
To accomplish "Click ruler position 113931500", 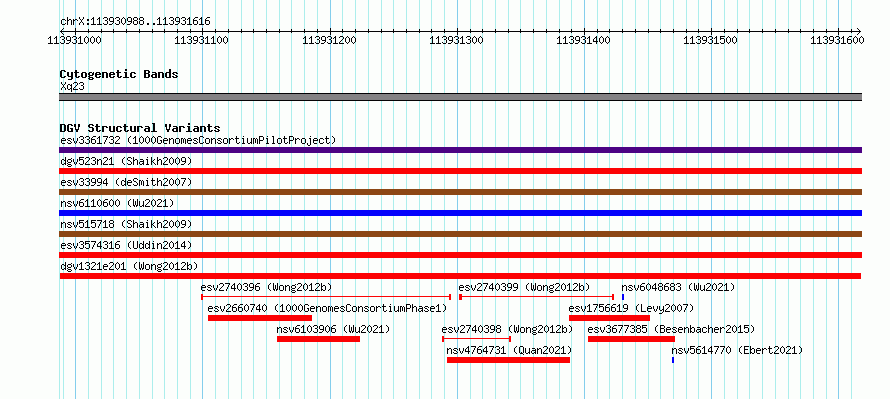I will 711,40.
